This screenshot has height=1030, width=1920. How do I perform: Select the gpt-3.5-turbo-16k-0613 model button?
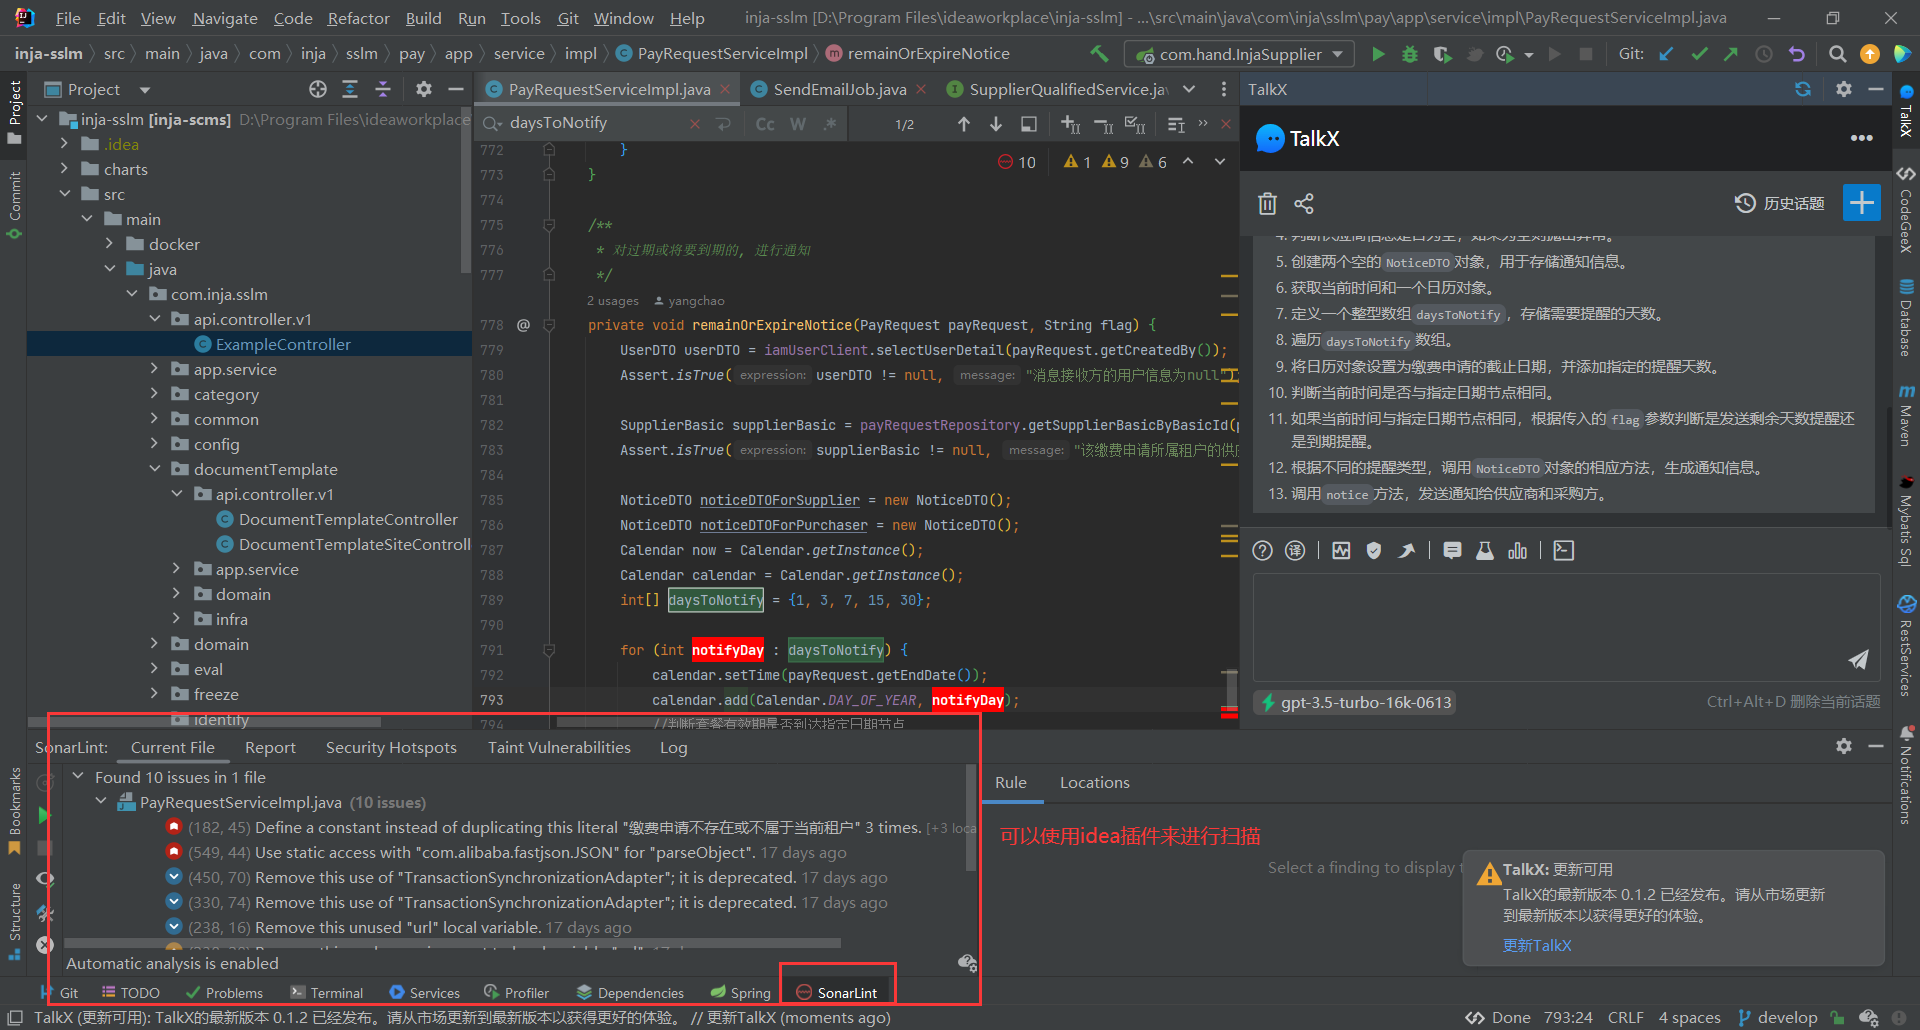point(1355,702)
